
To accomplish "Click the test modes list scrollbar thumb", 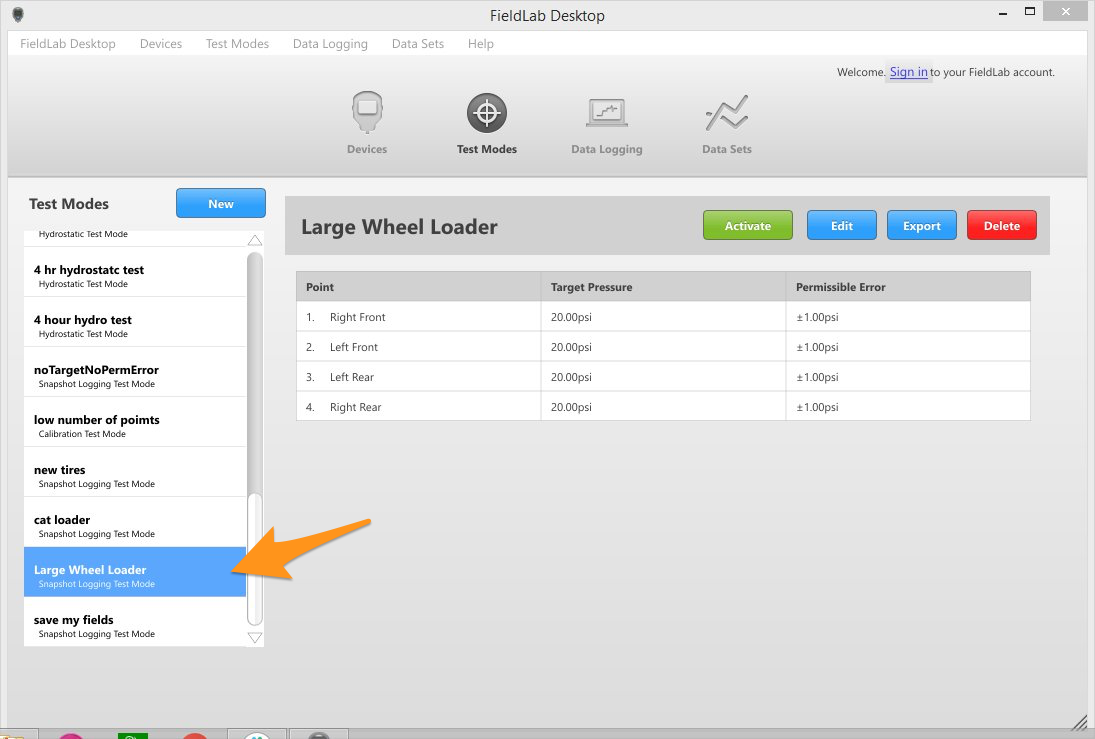I will click(x=255, y=559).
